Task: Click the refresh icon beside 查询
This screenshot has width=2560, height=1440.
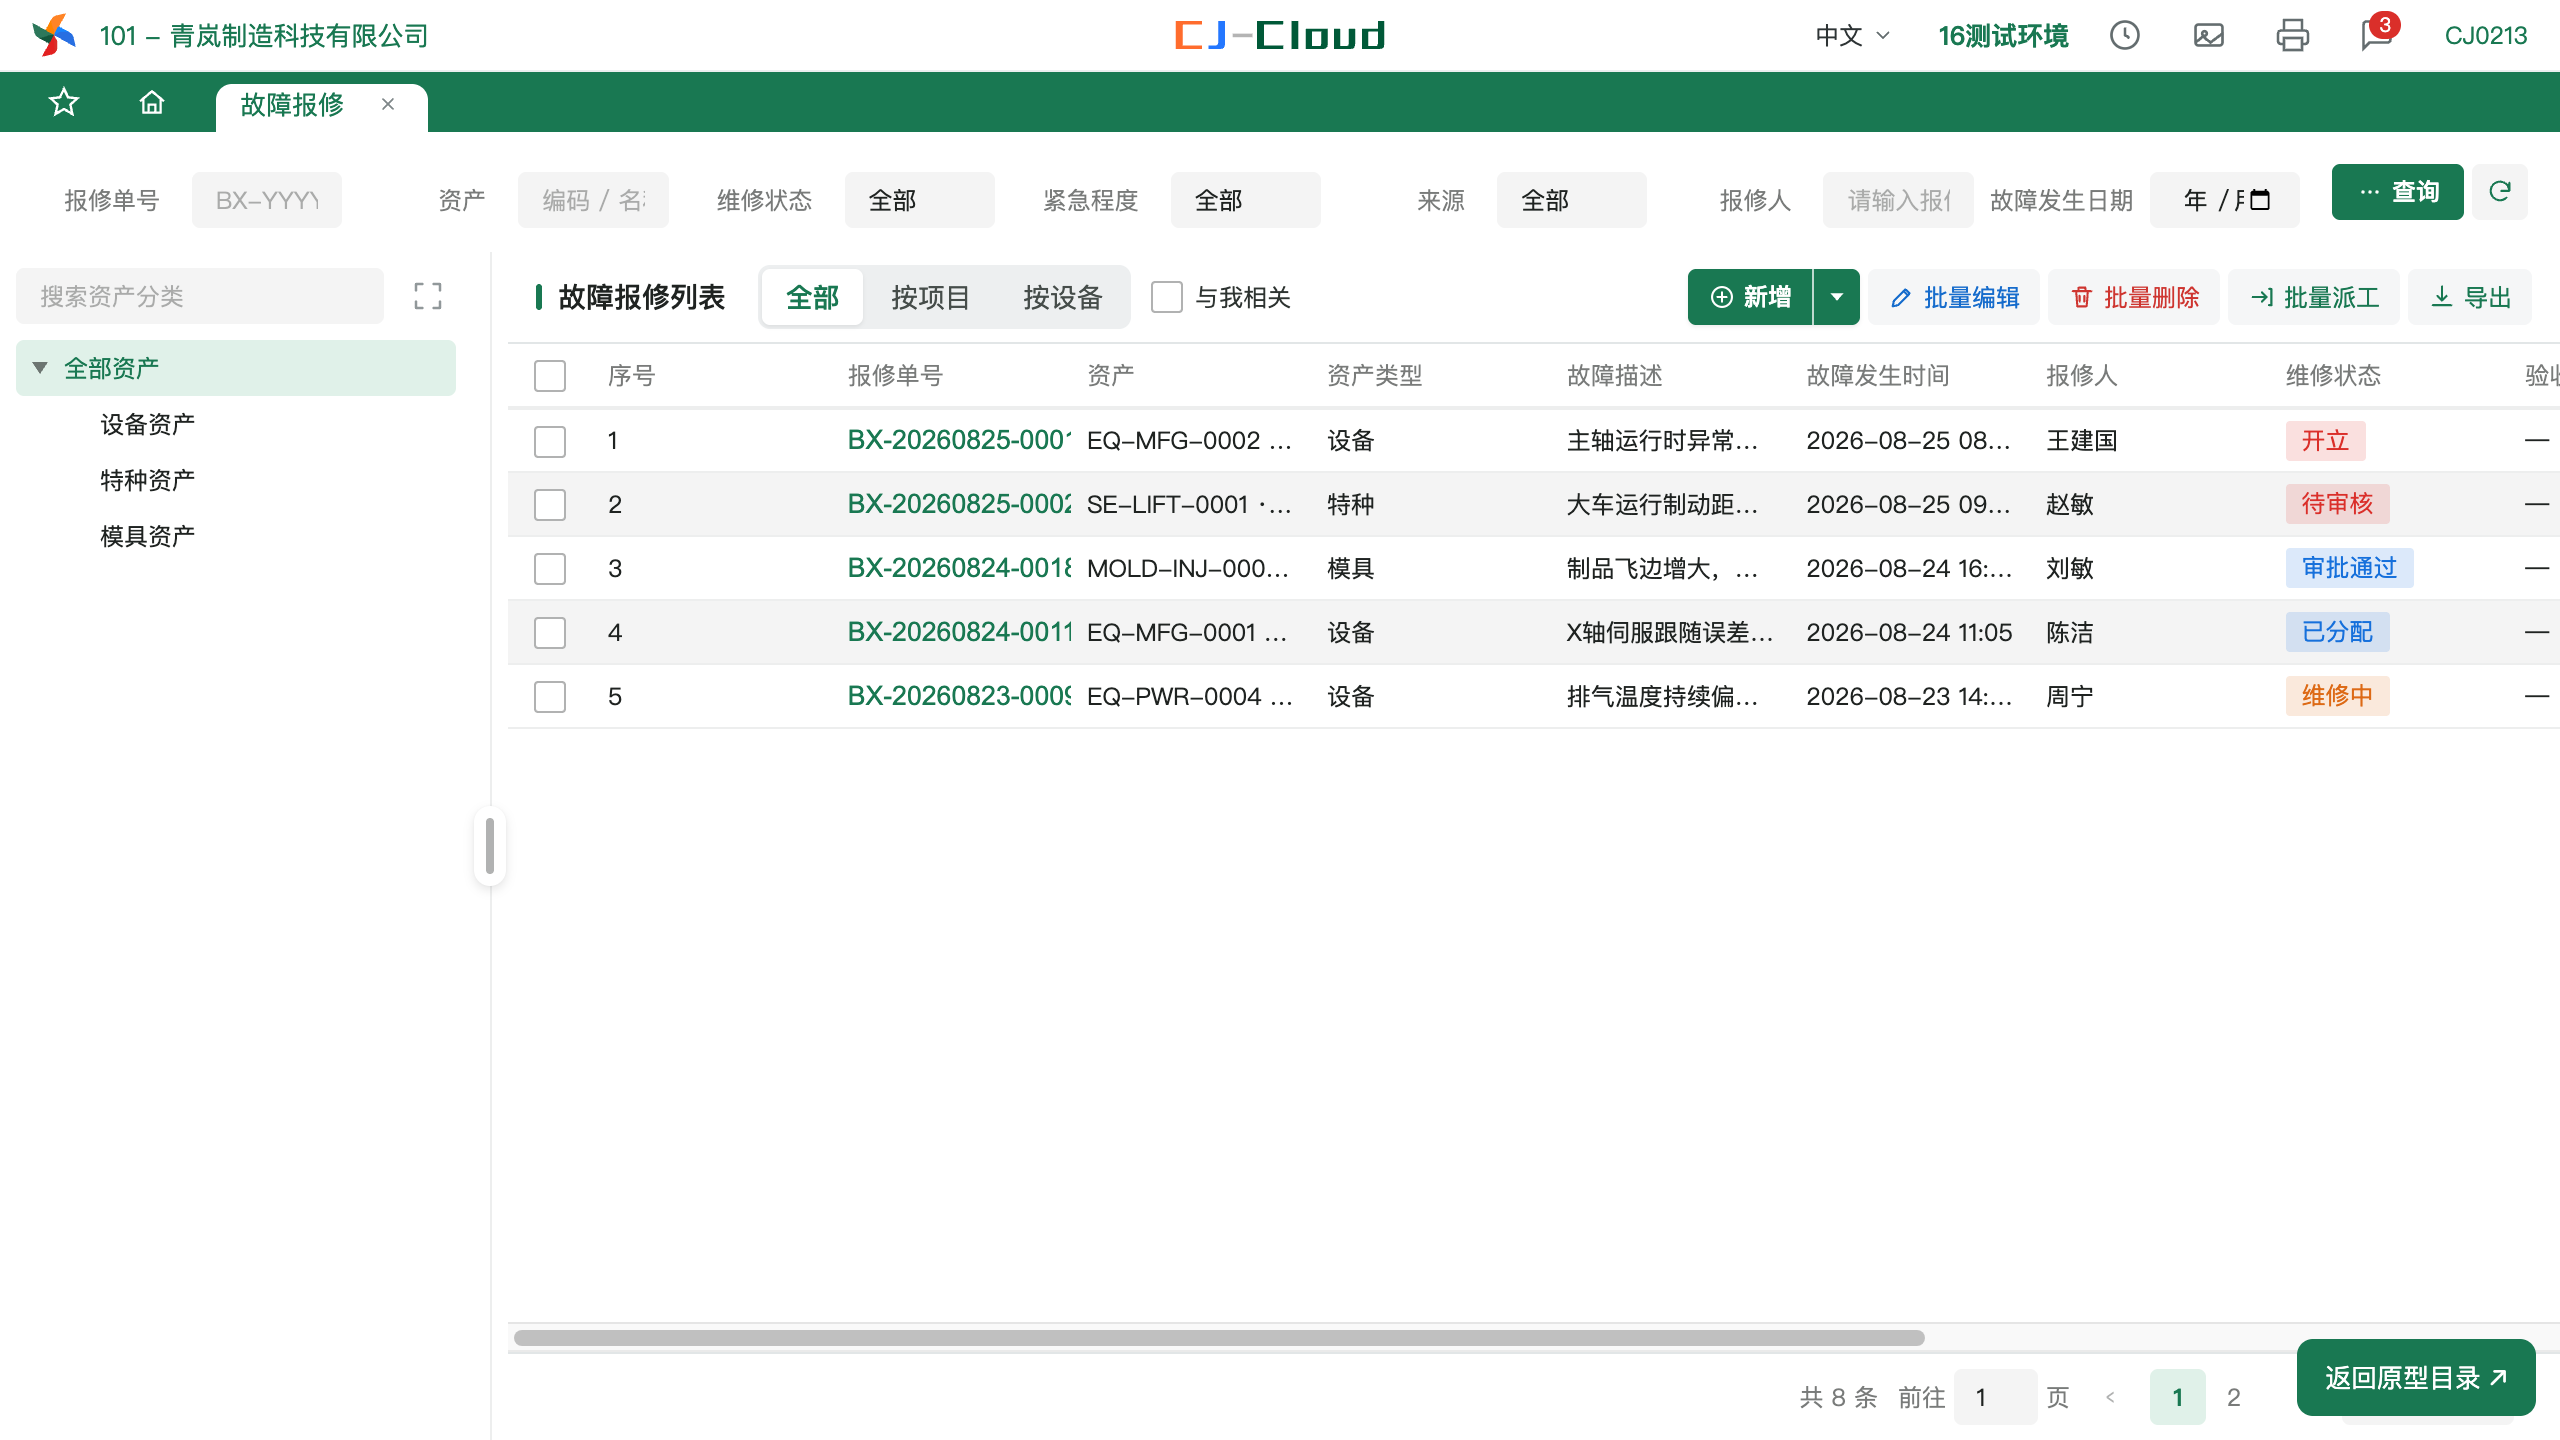Action: (2499, 192)
